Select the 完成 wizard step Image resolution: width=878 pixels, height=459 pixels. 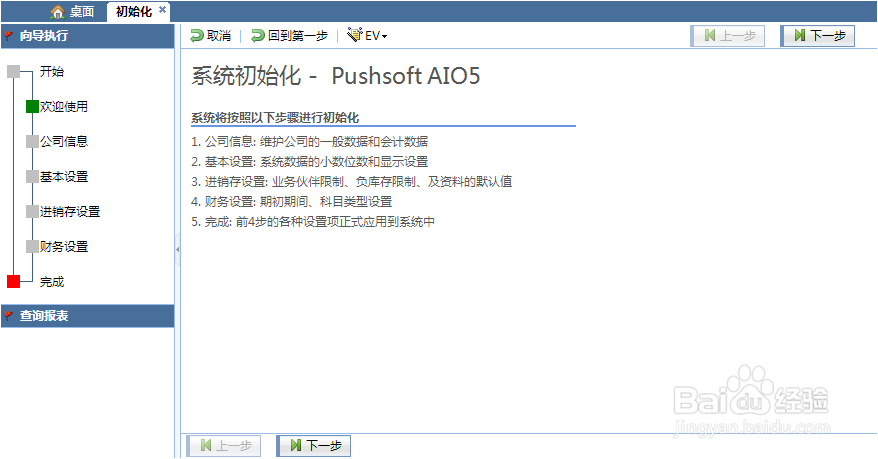(52, 282)
